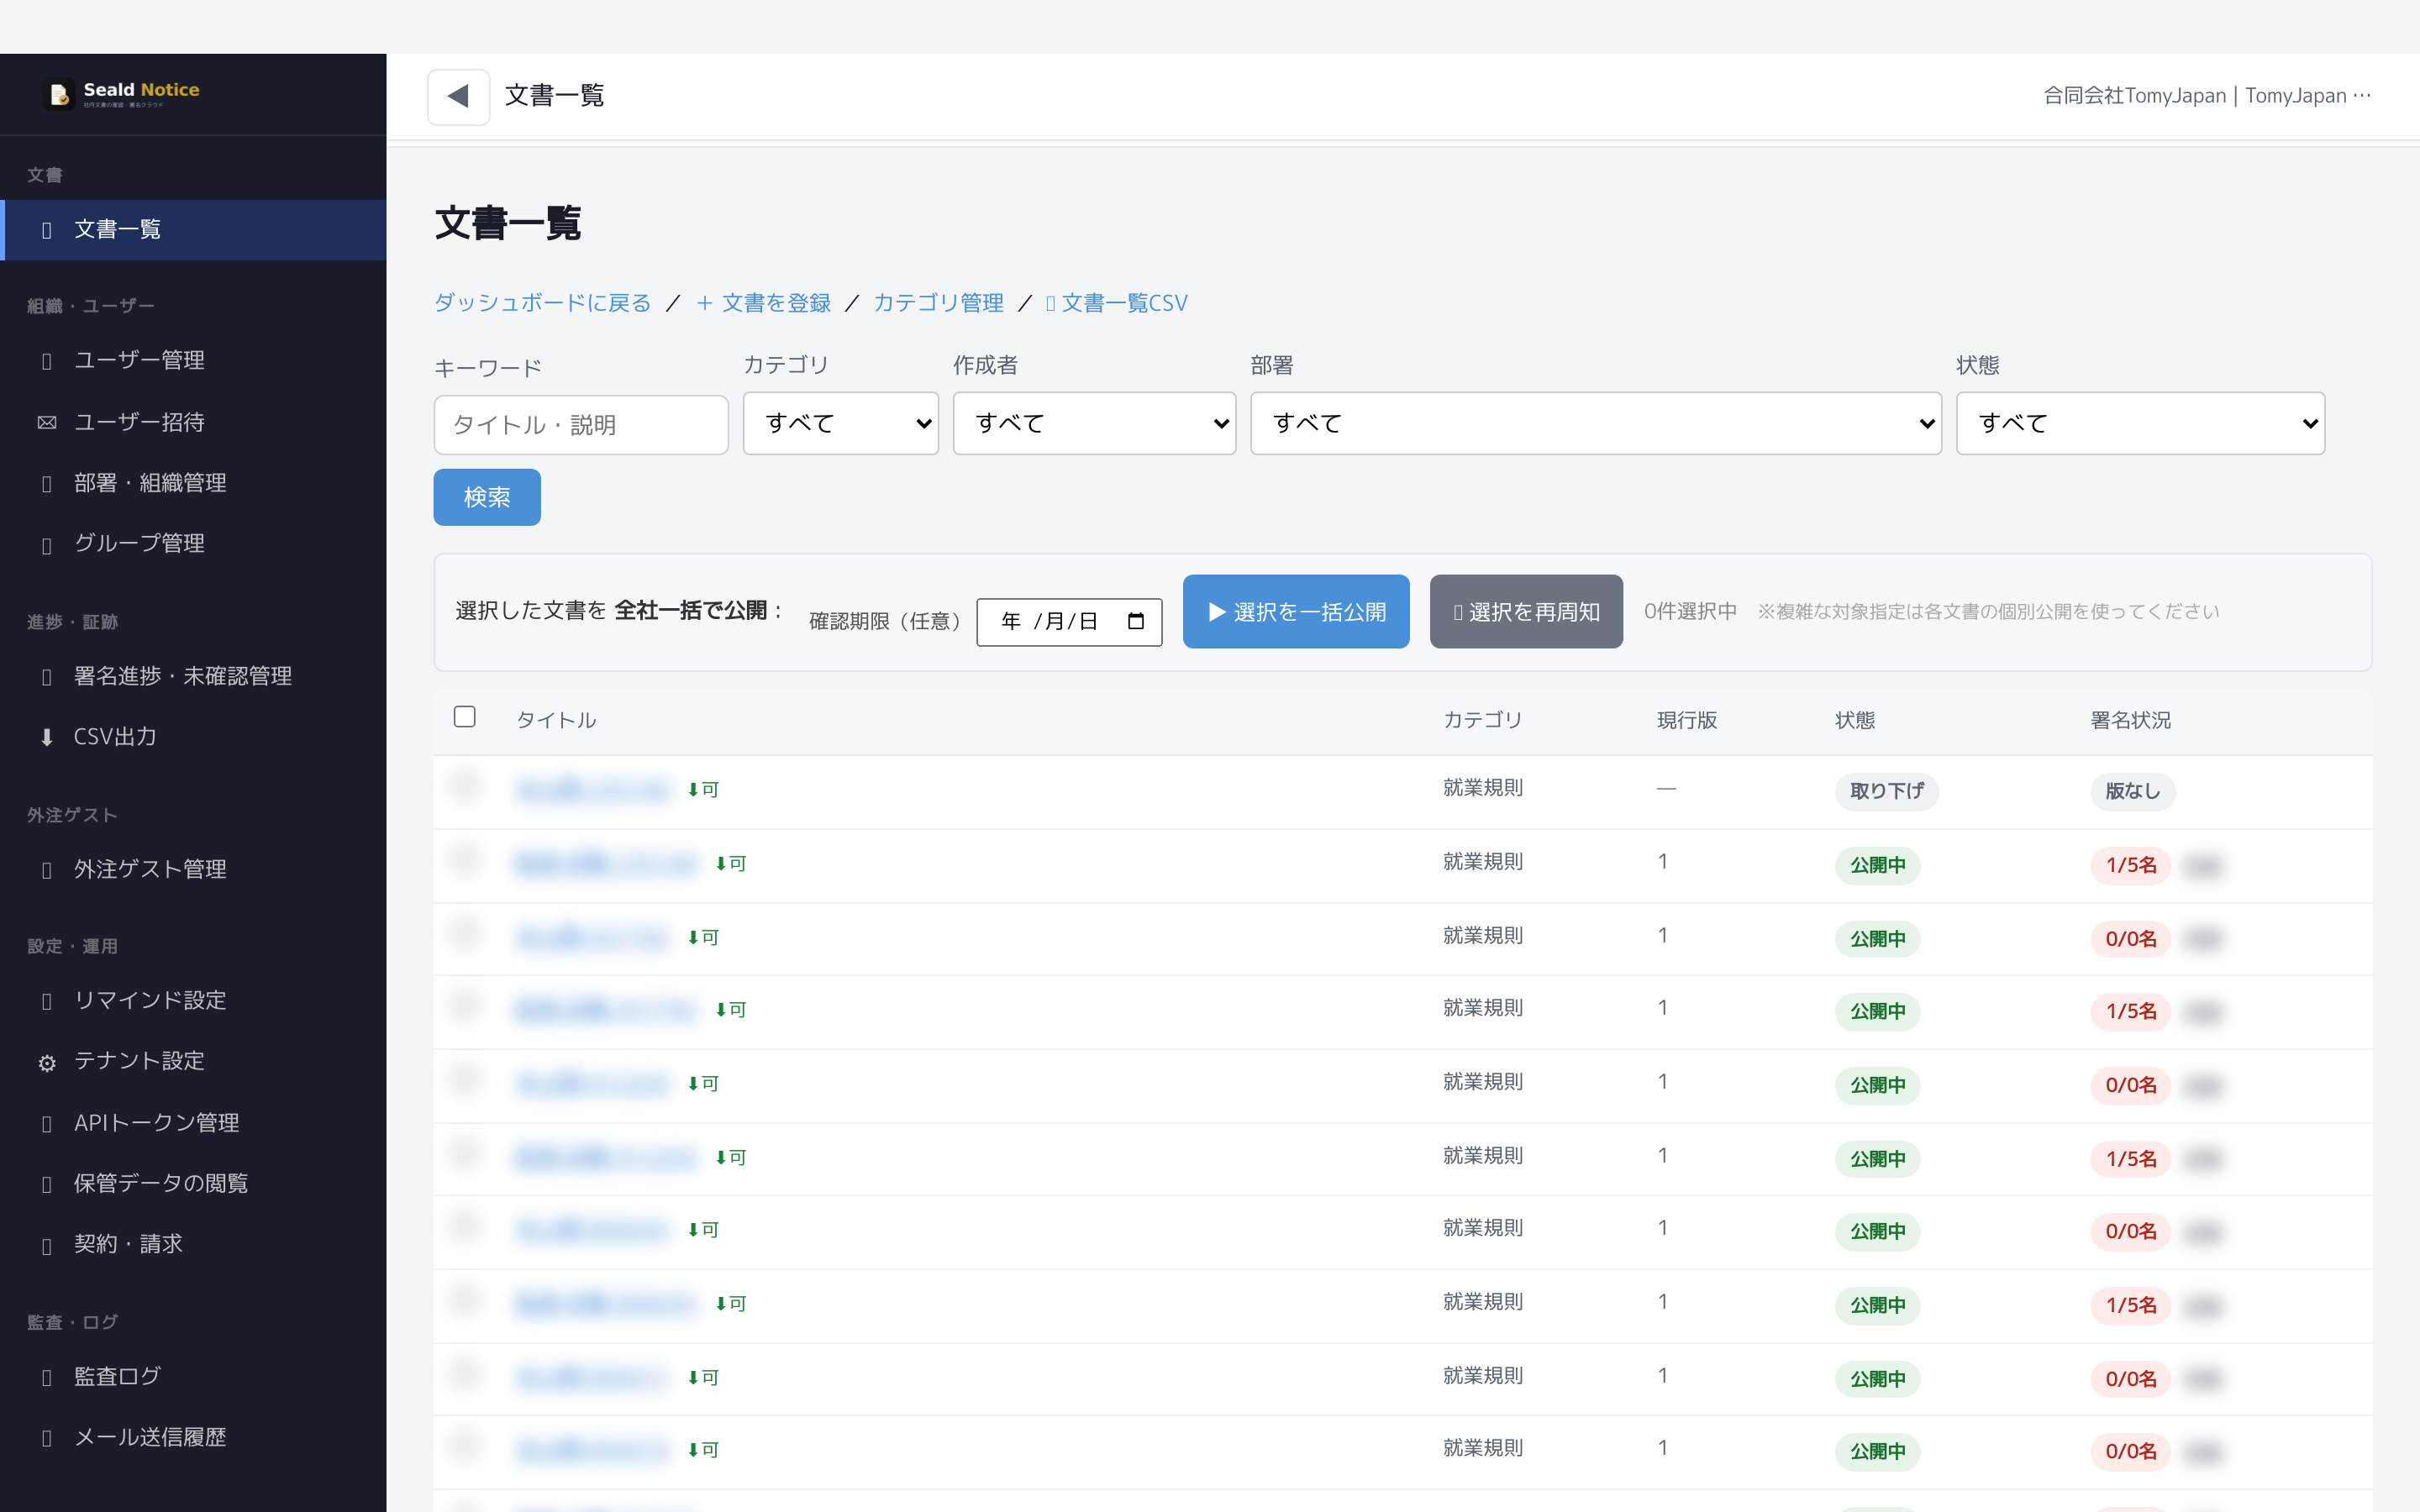
Task: Open ユーザー管理 in the sidebar
Action: 193,360
